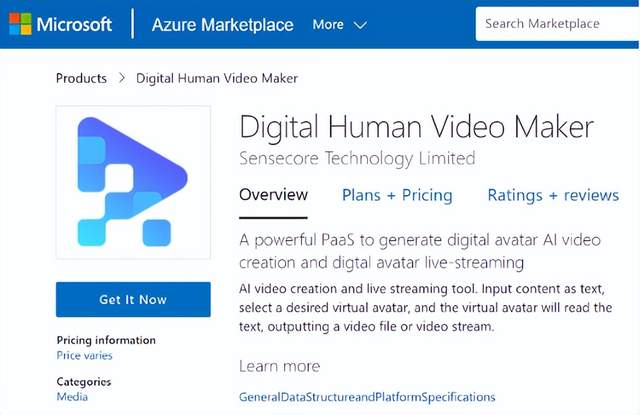The image size is (640, 415).
Task: Click the Microsoft wordmark in the header
Action: pos(74,24)
